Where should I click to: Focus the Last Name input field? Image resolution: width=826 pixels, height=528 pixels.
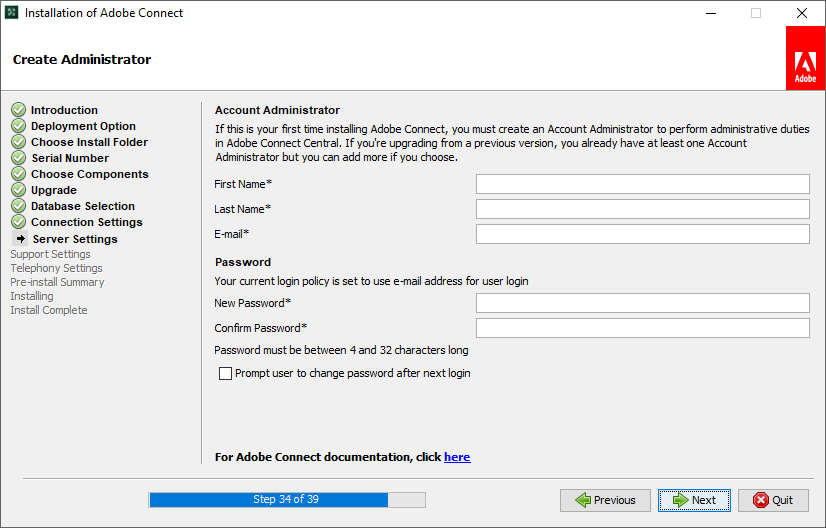click(x=643, y=209)
